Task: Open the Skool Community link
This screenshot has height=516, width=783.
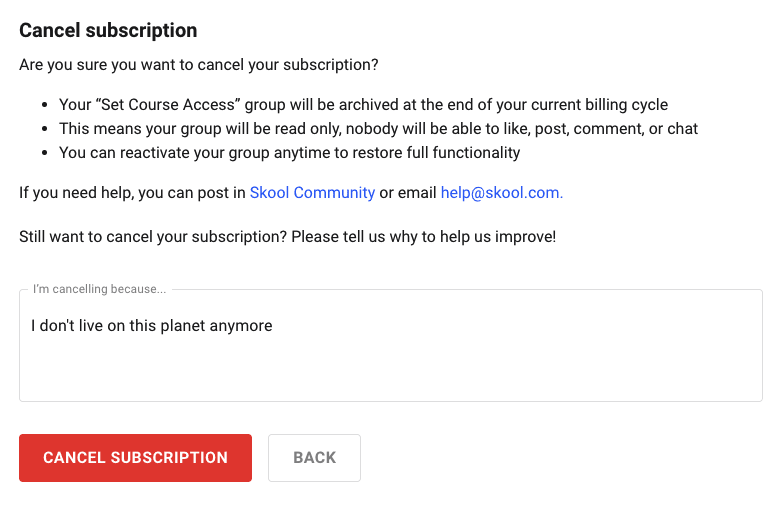Action: pyautogui.click(x=312, y=192)
